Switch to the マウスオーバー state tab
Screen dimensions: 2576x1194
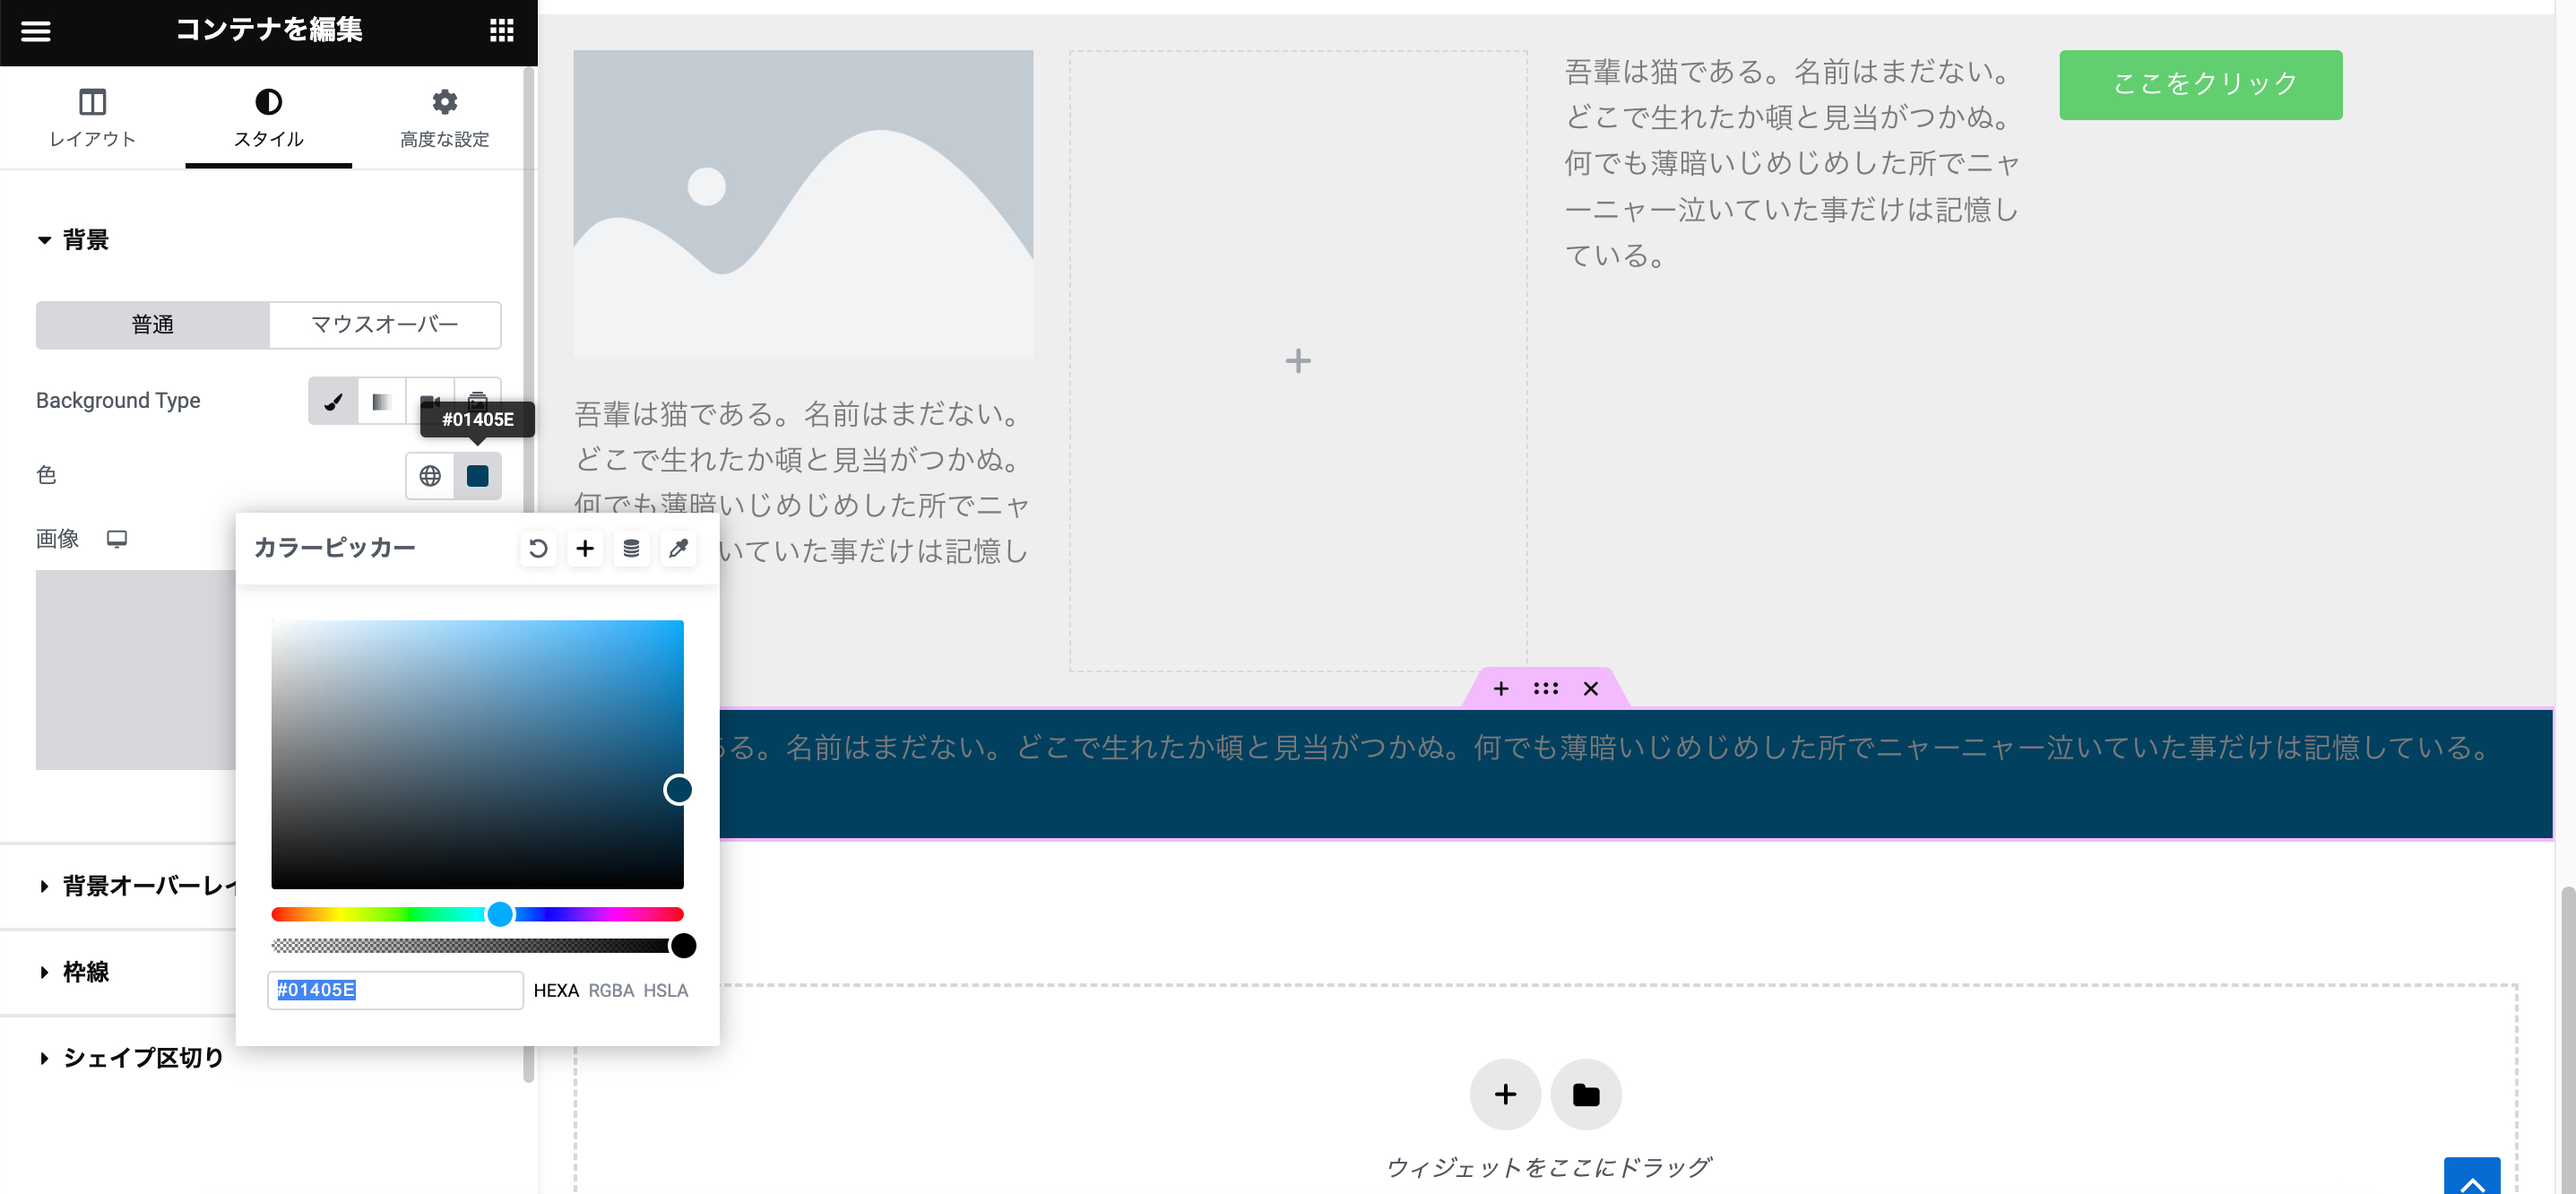point(384,325)
